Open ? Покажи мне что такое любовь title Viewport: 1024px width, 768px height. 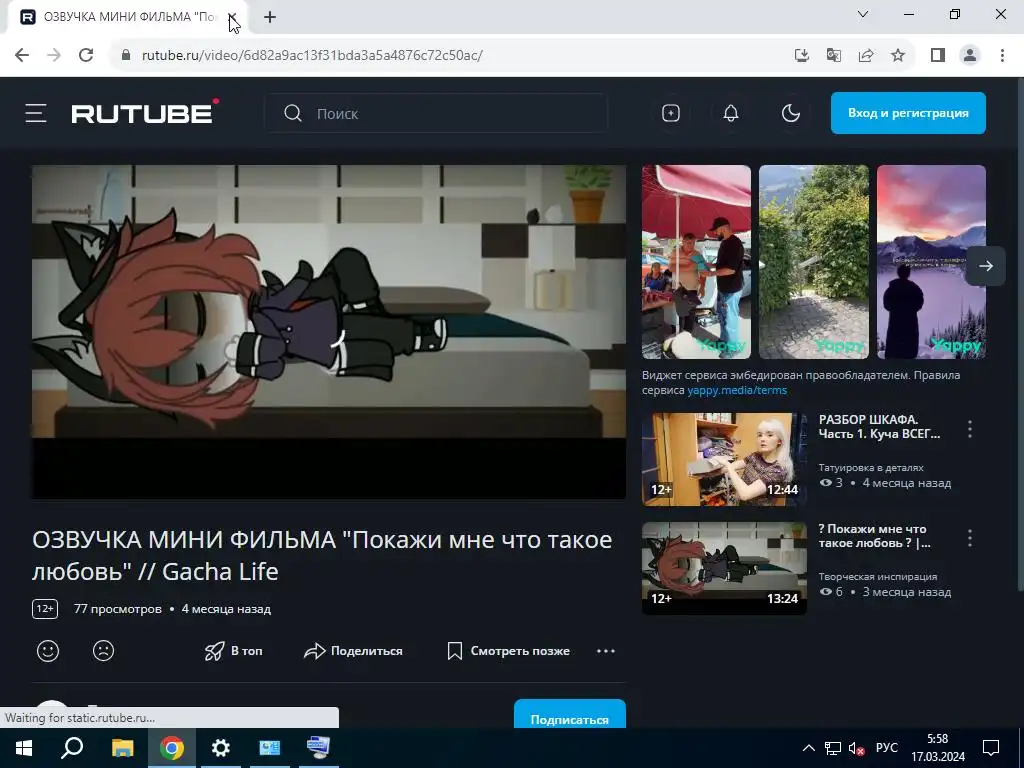pos(874,536)
